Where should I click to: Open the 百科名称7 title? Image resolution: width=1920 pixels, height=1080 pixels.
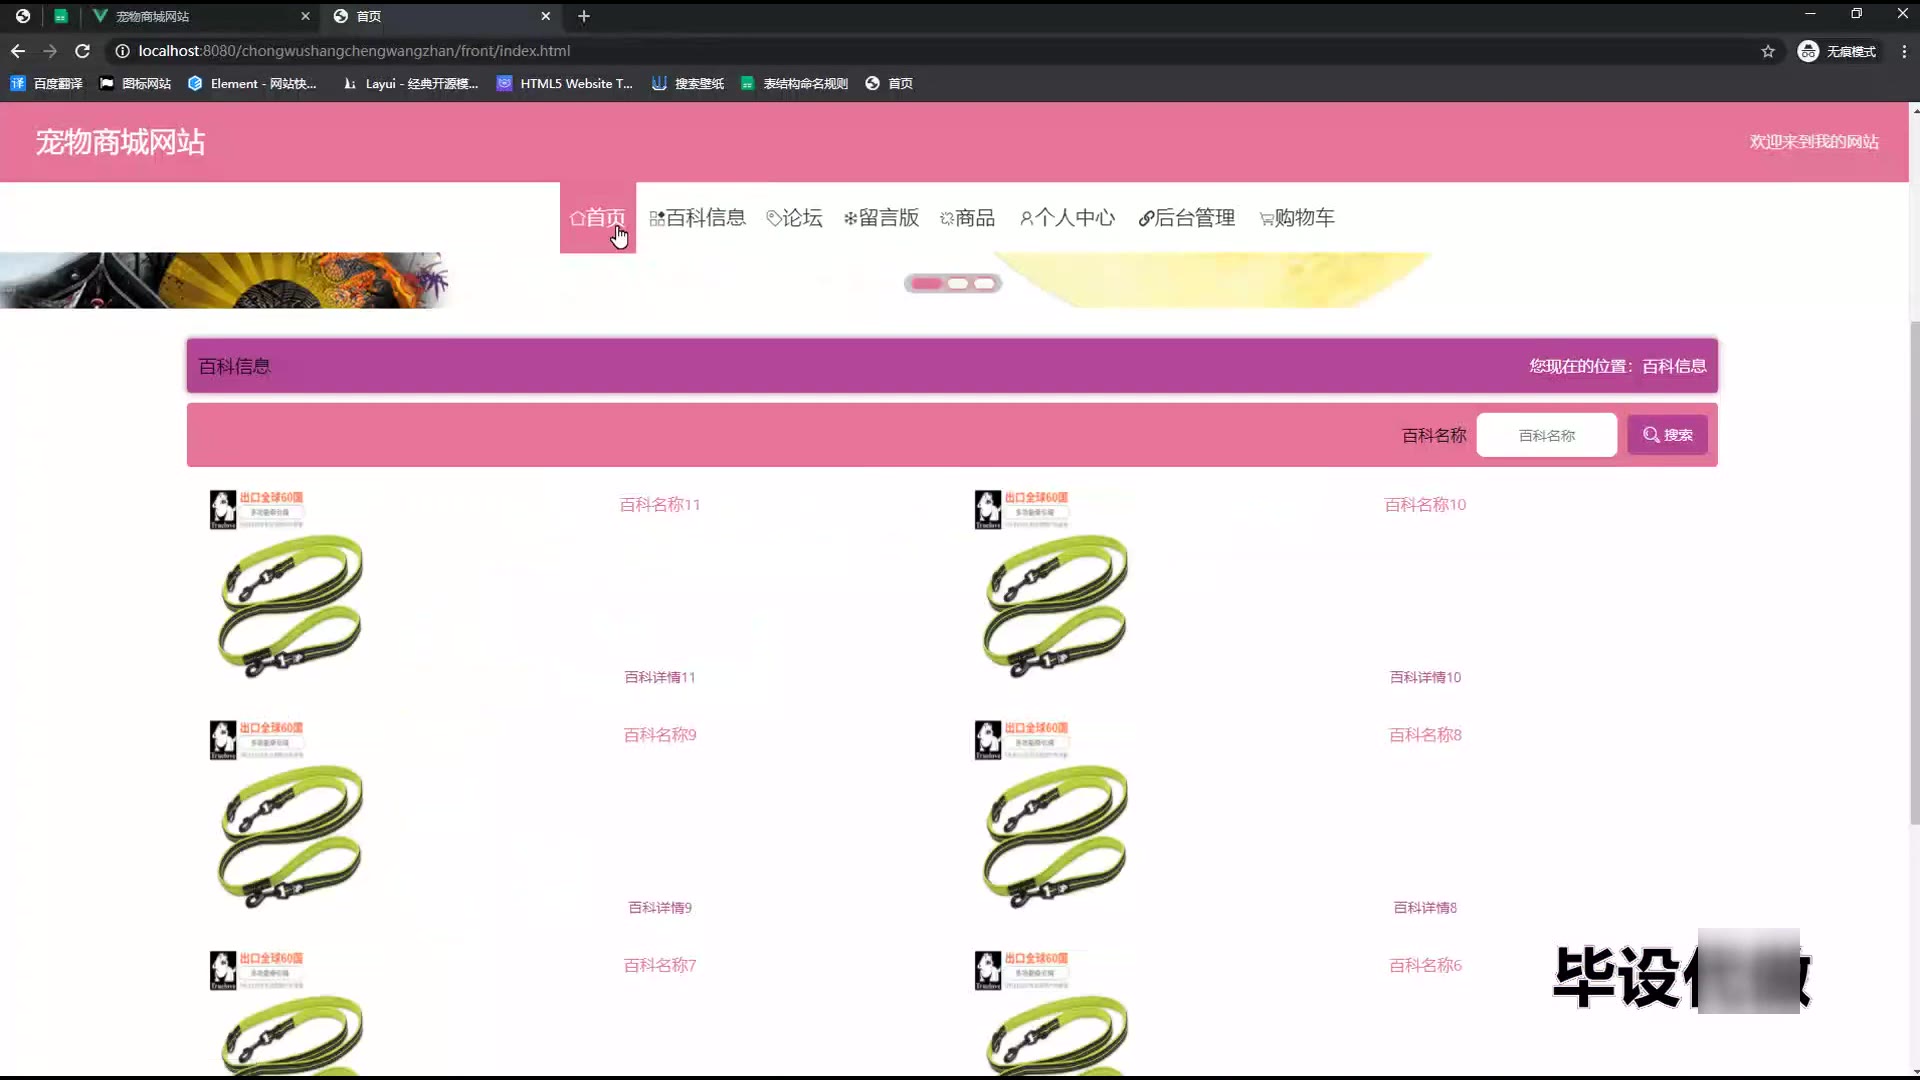(660, 965)
